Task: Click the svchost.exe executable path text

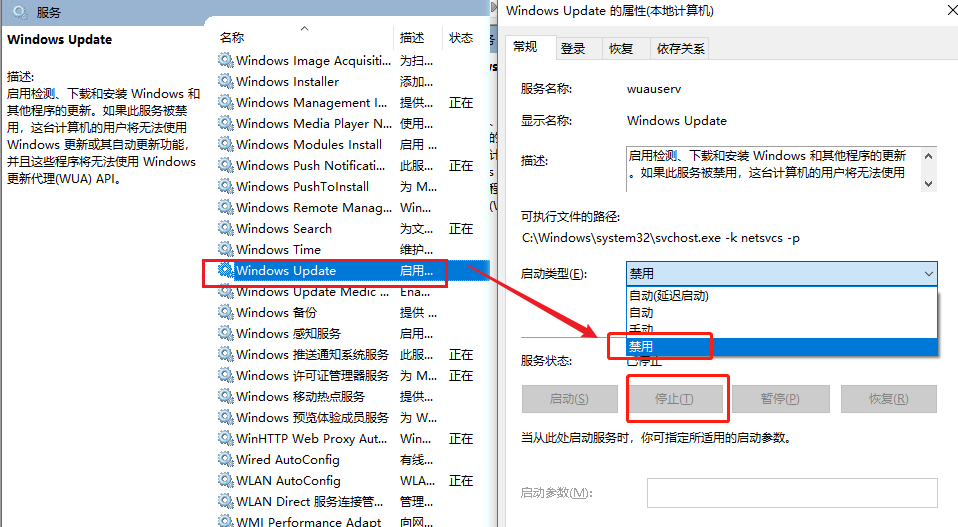Action: (660, 238)
